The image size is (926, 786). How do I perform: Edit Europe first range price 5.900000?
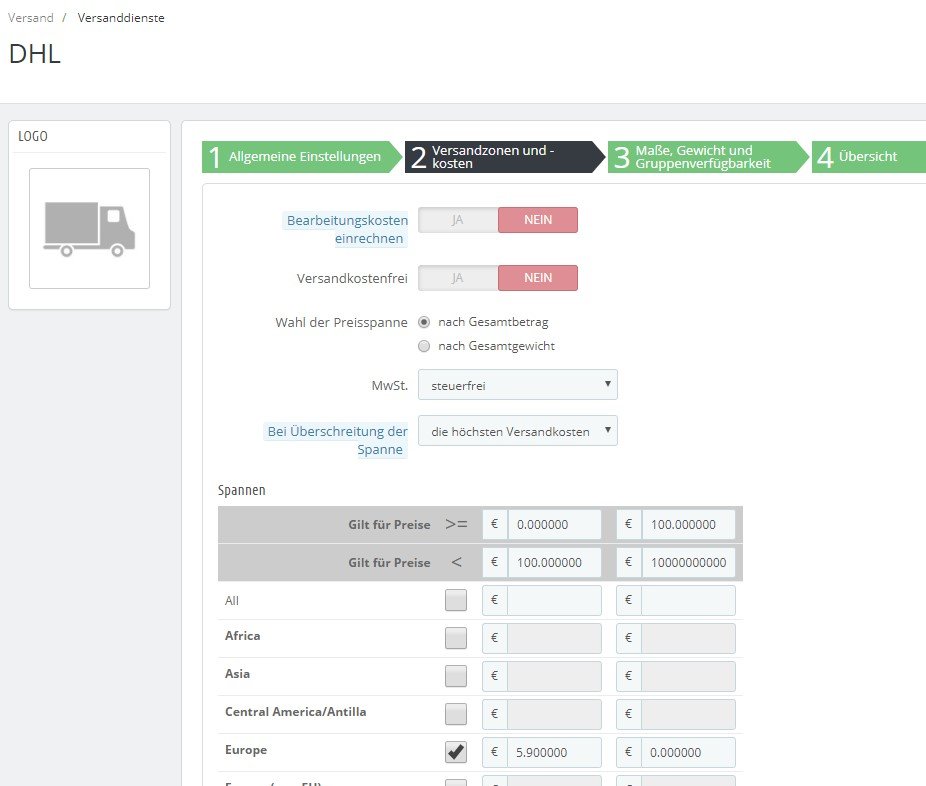(554, 752)
